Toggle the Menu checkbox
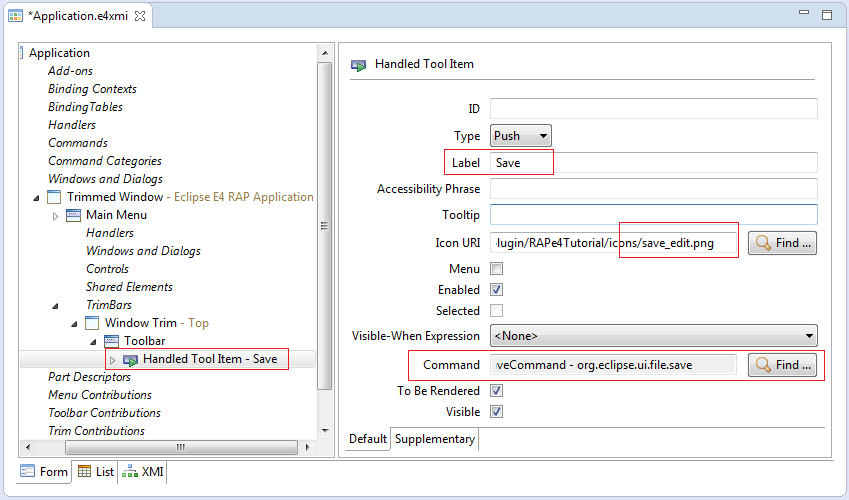This screenshot has width=849, height=500. coord(497,269)
